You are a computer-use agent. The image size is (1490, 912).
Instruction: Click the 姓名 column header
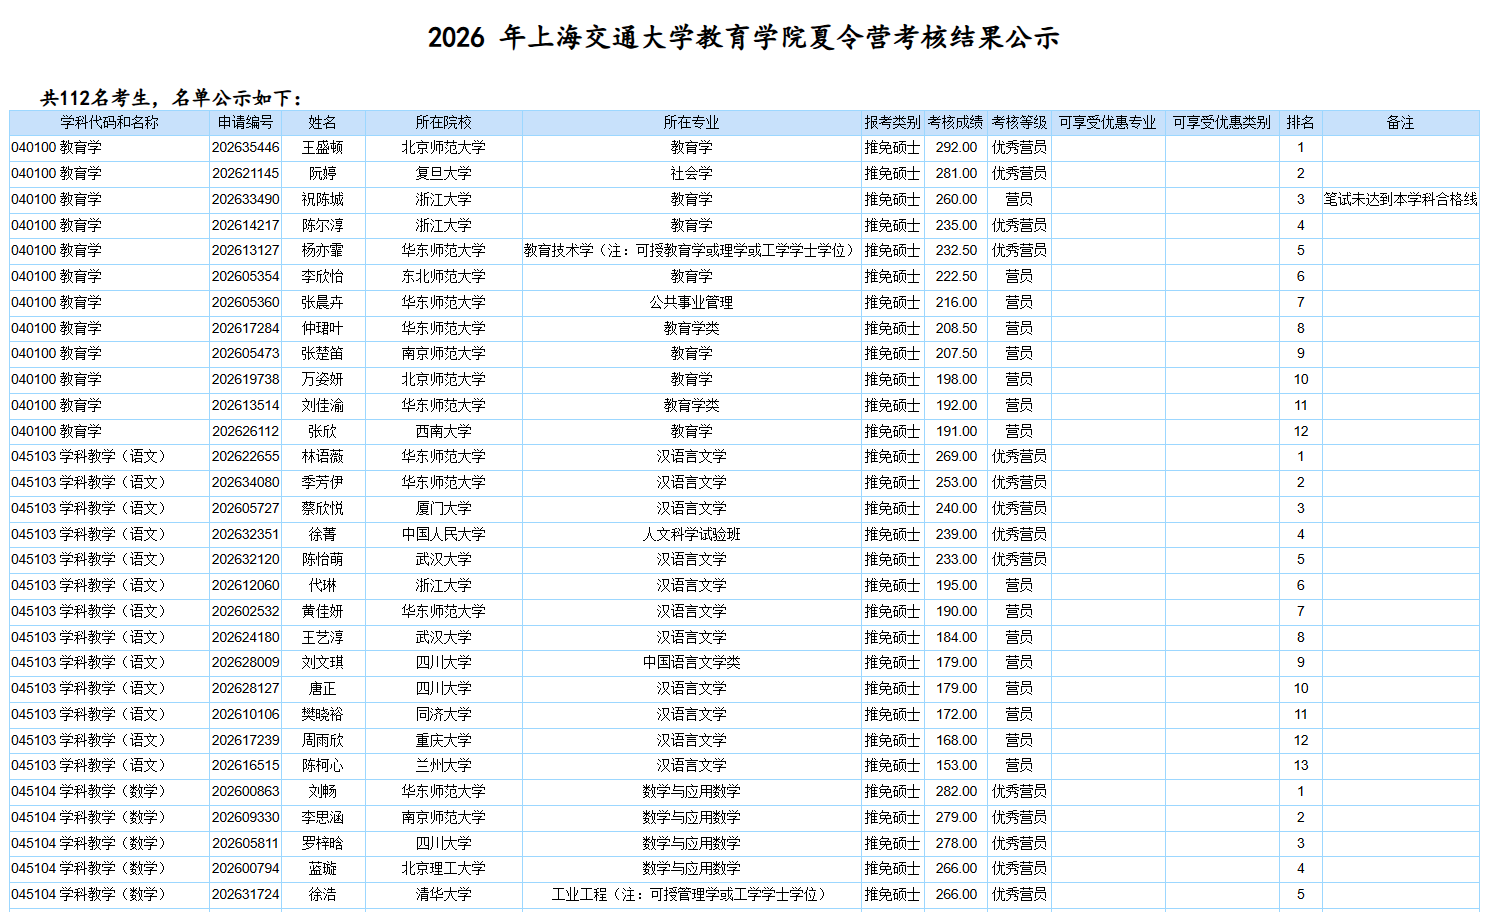(323, 122)
